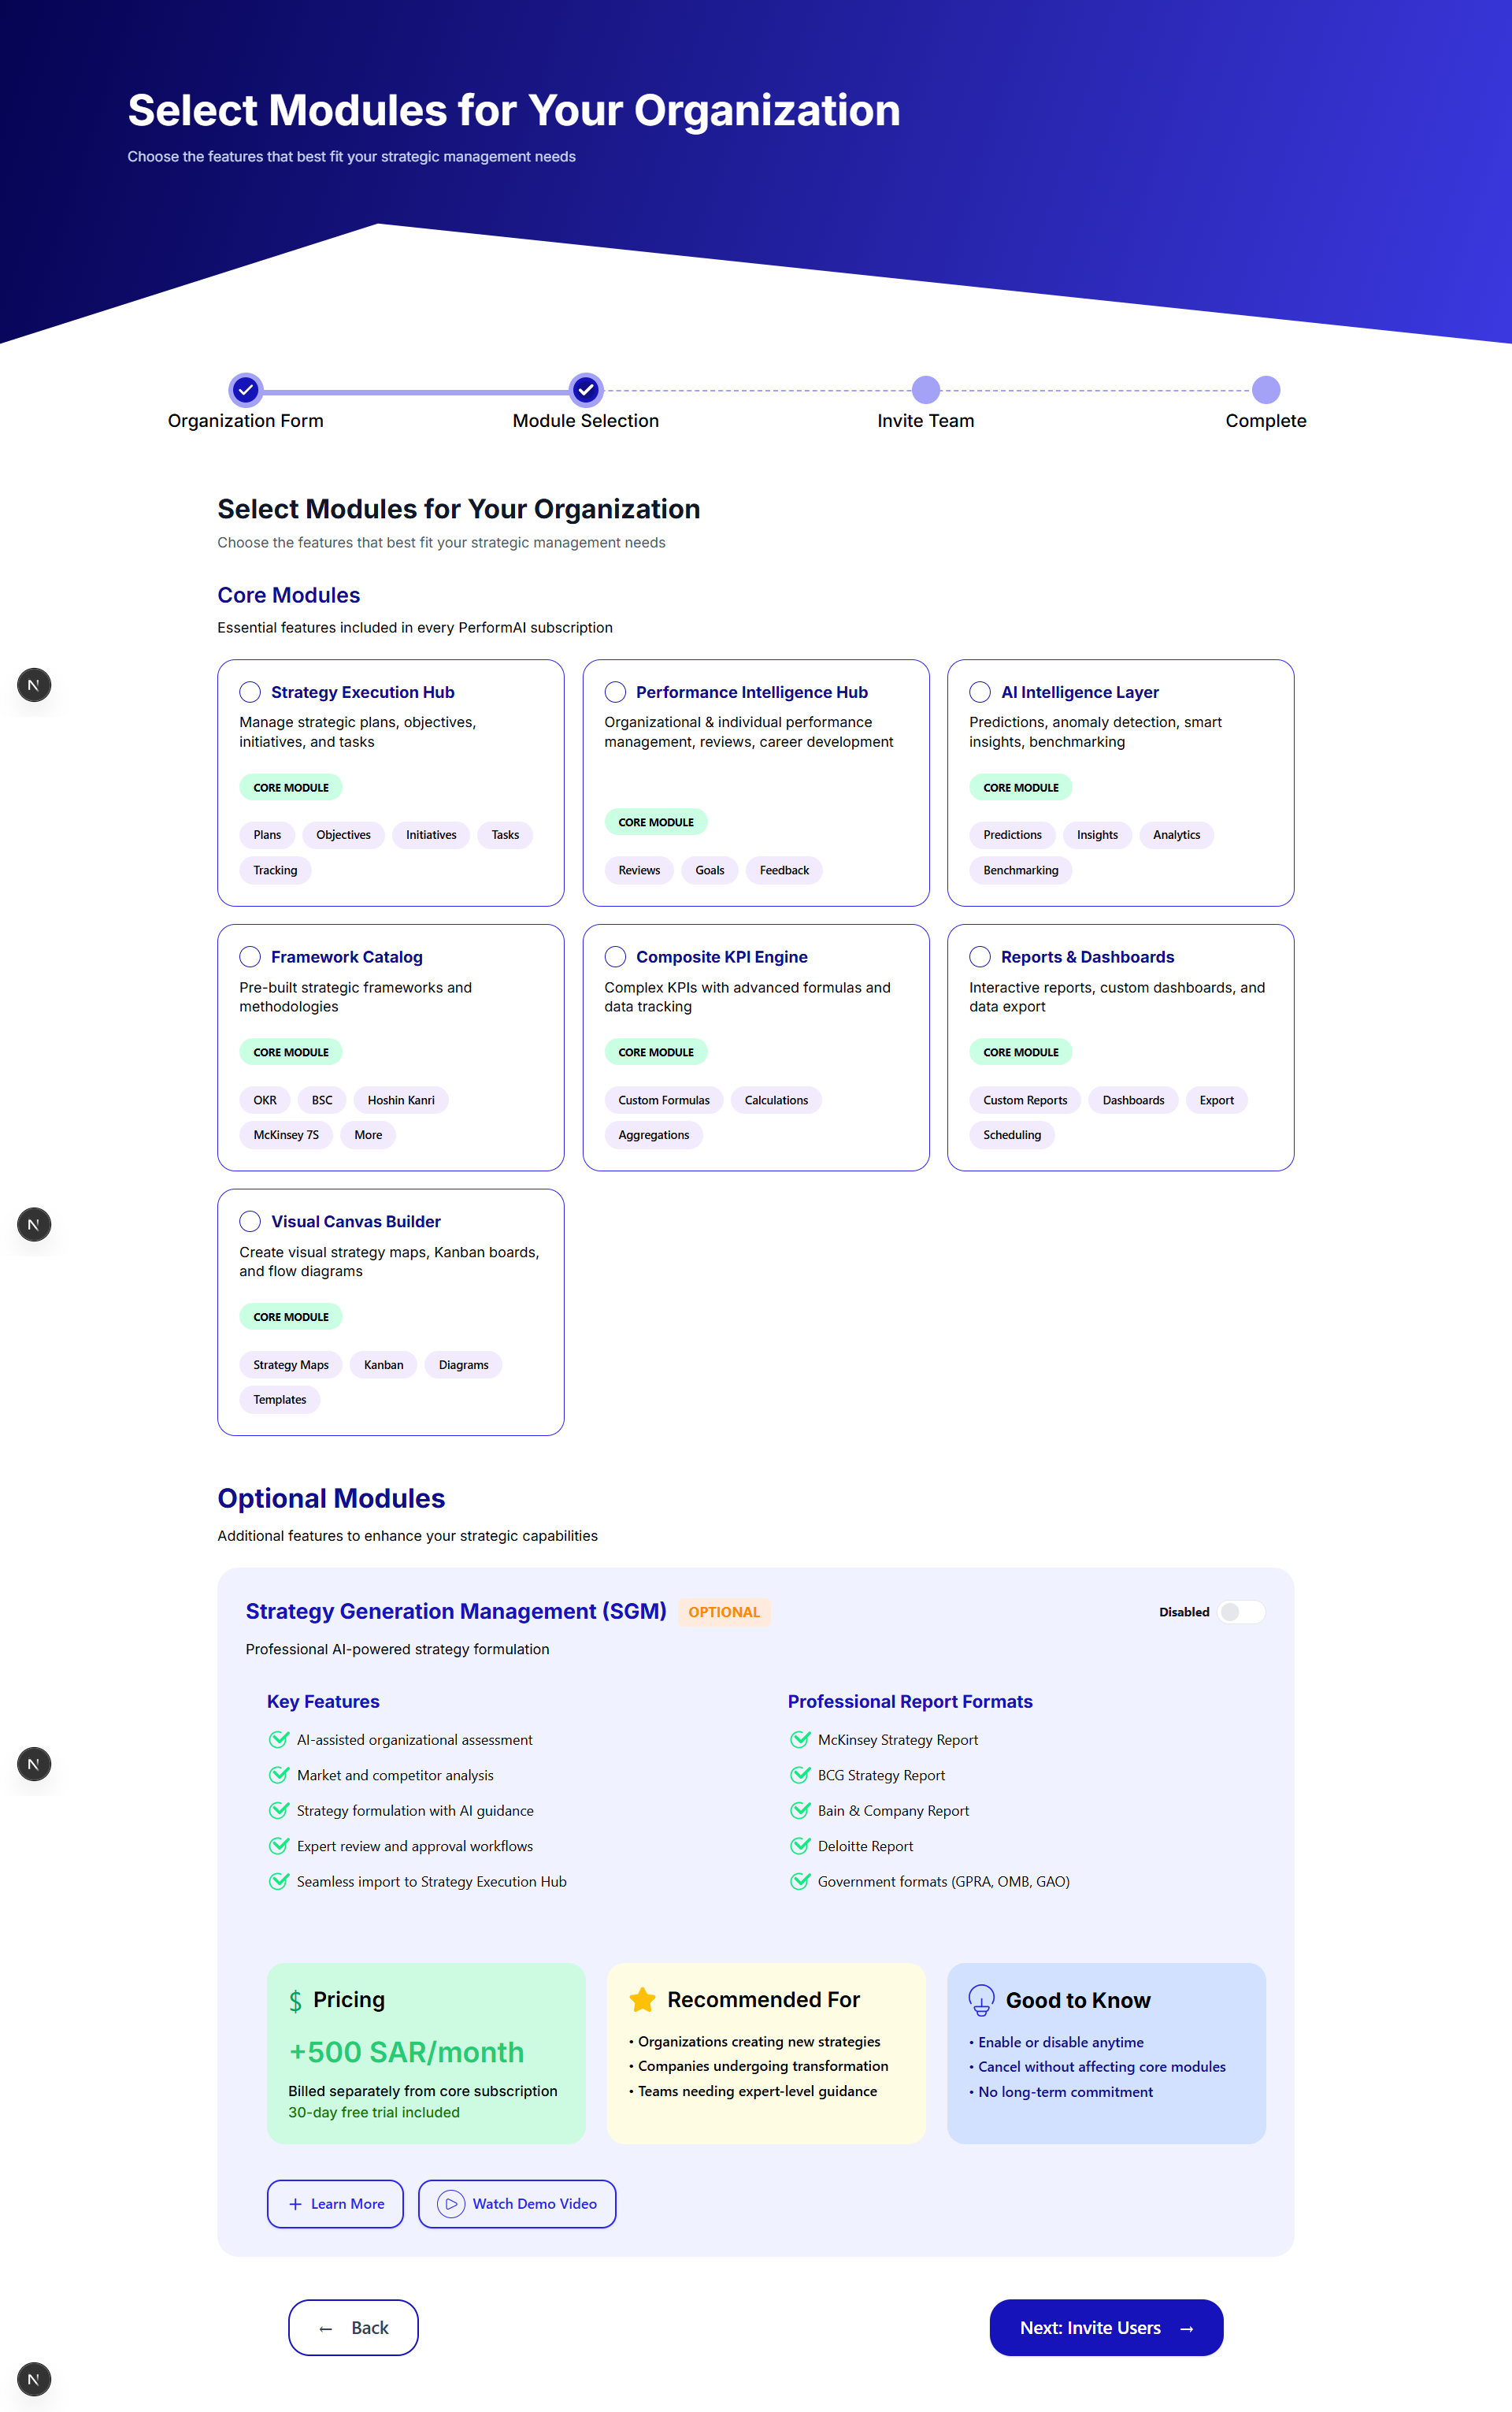Click the lightbulb icon in Good to Know

[x=982, y=2000]
